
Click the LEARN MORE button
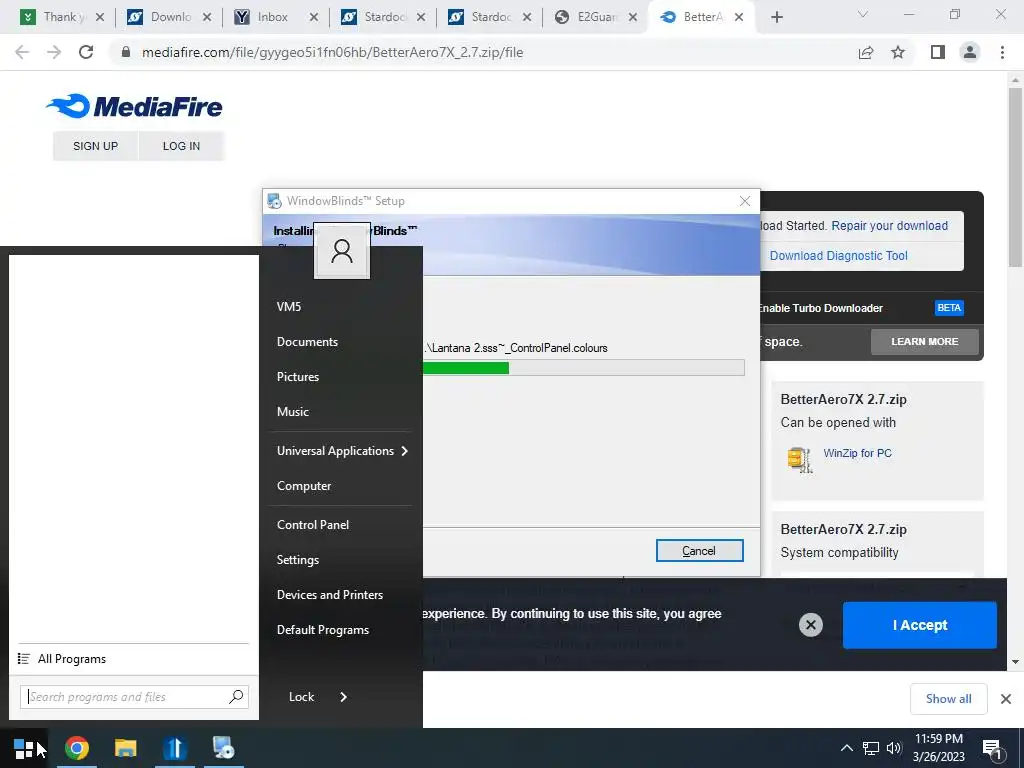[924, 342]
